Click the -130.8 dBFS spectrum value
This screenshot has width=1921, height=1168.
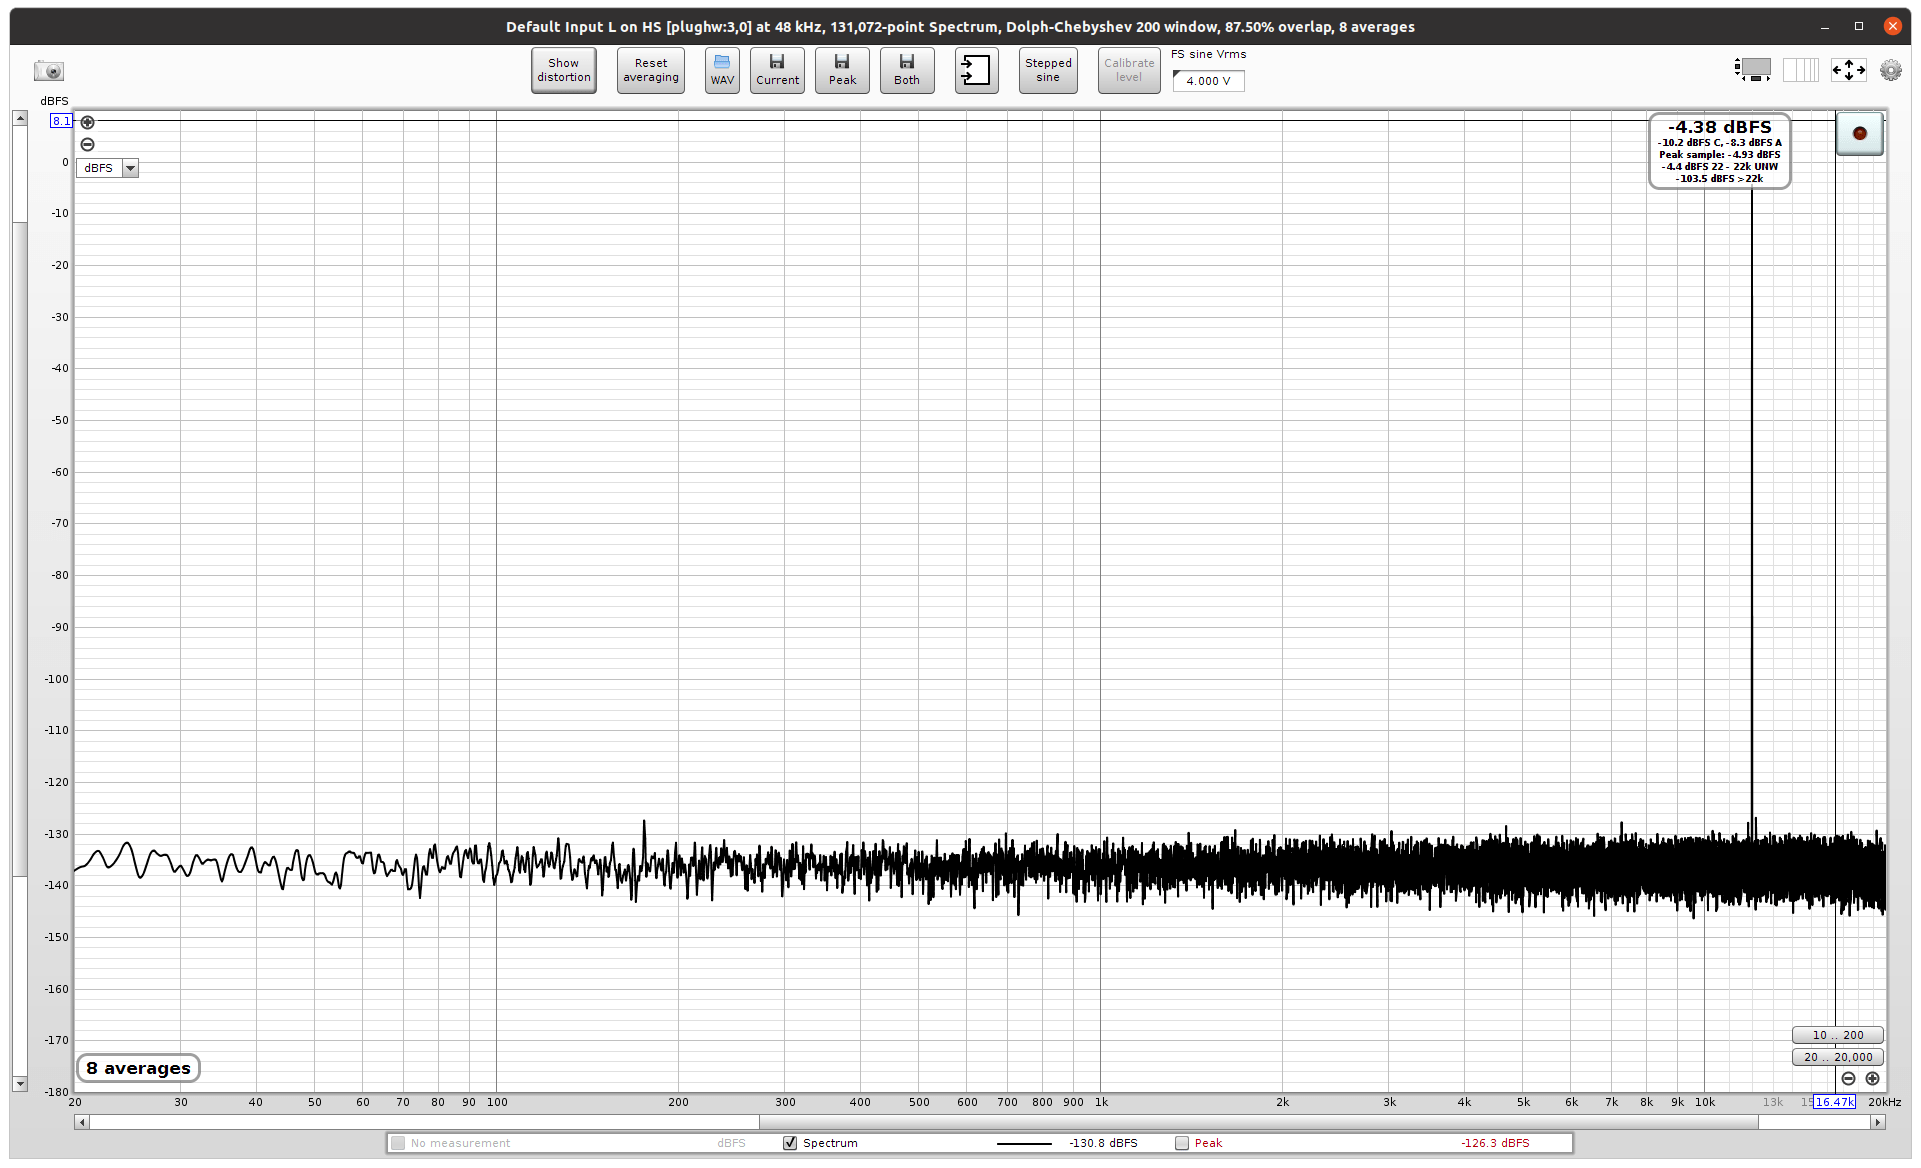pyautogui.click(x=1103, y=1143)
